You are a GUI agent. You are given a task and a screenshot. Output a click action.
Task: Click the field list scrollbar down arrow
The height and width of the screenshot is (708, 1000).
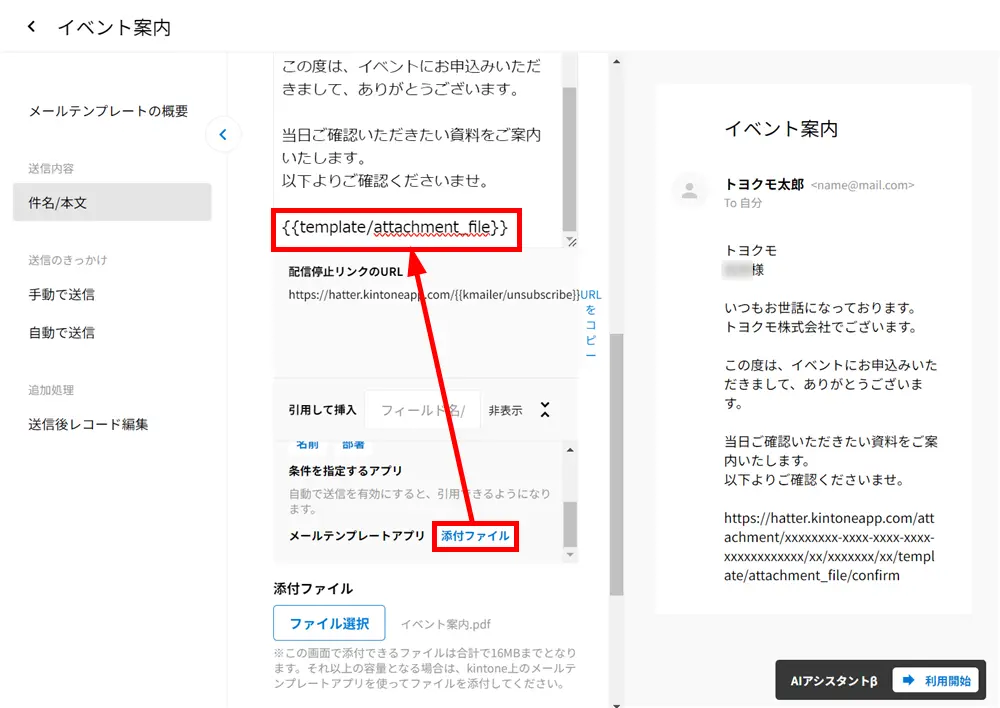[x=570, y=555]
